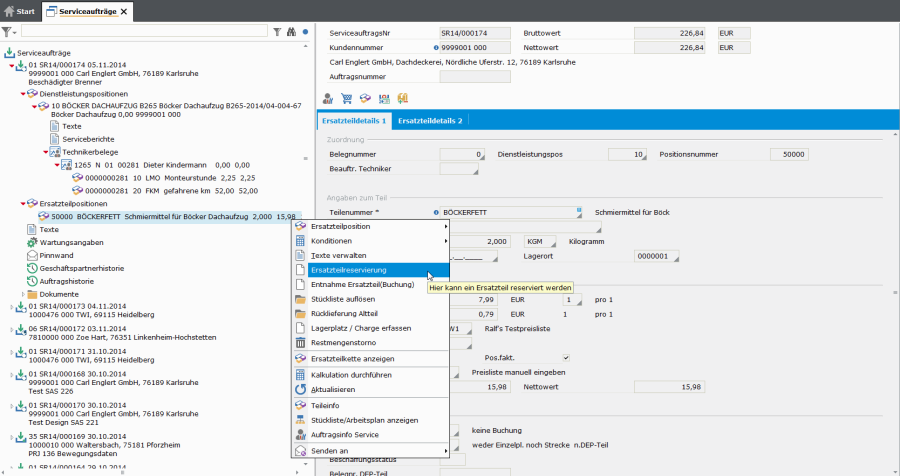Open Konditionen submenu

coord(371,241)
